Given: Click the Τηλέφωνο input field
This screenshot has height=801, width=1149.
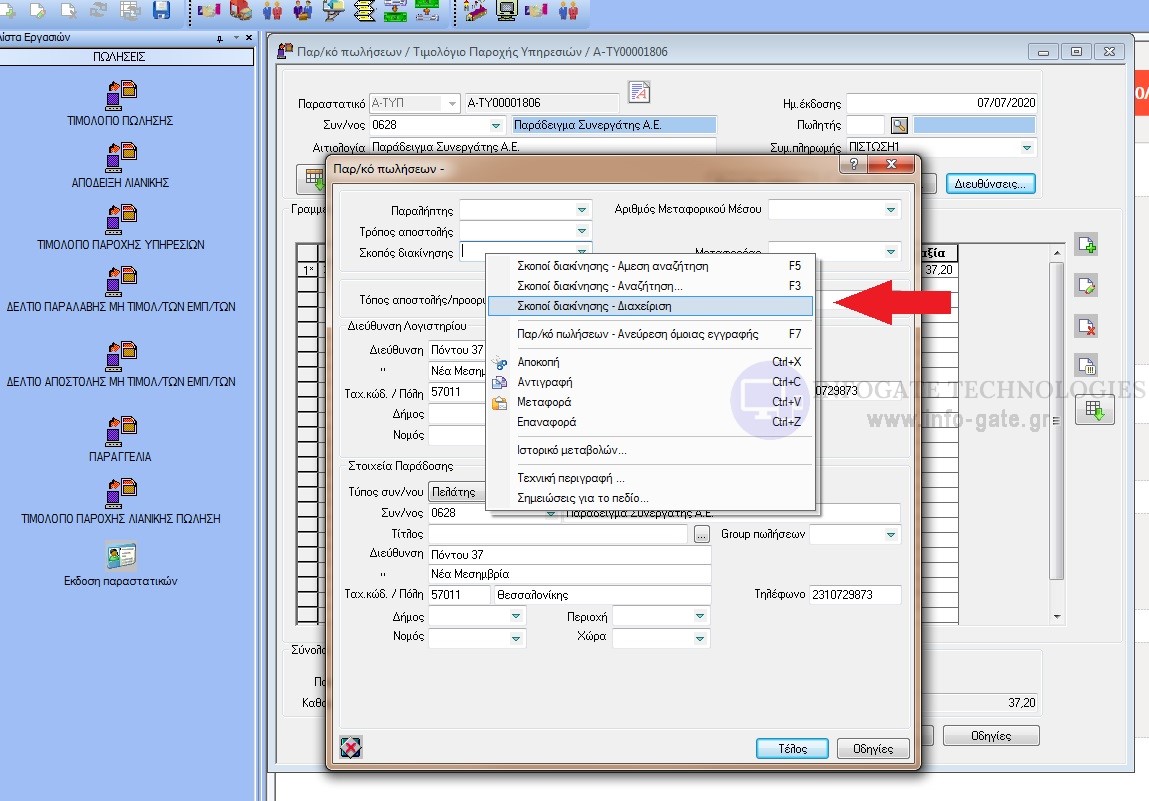Looking at the screenshot, I should tap(855, 595).
